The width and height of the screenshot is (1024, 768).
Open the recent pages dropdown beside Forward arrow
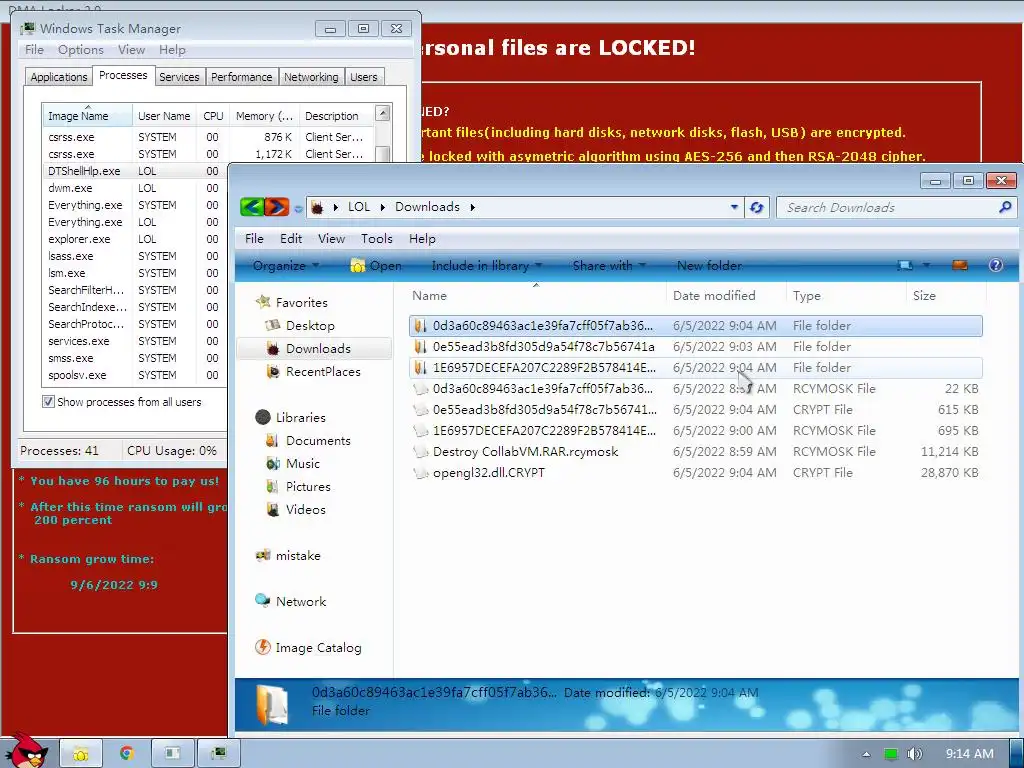coord(298,209)
